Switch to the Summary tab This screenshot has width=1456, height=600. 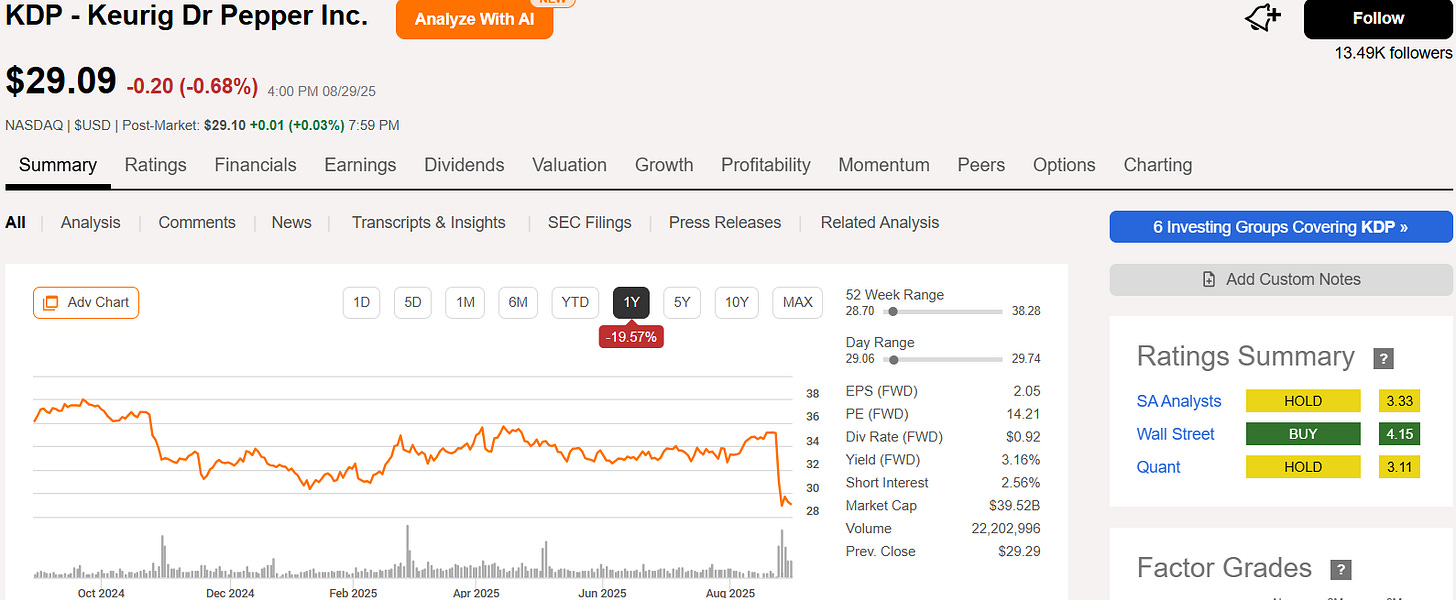(x=58, y=165)
